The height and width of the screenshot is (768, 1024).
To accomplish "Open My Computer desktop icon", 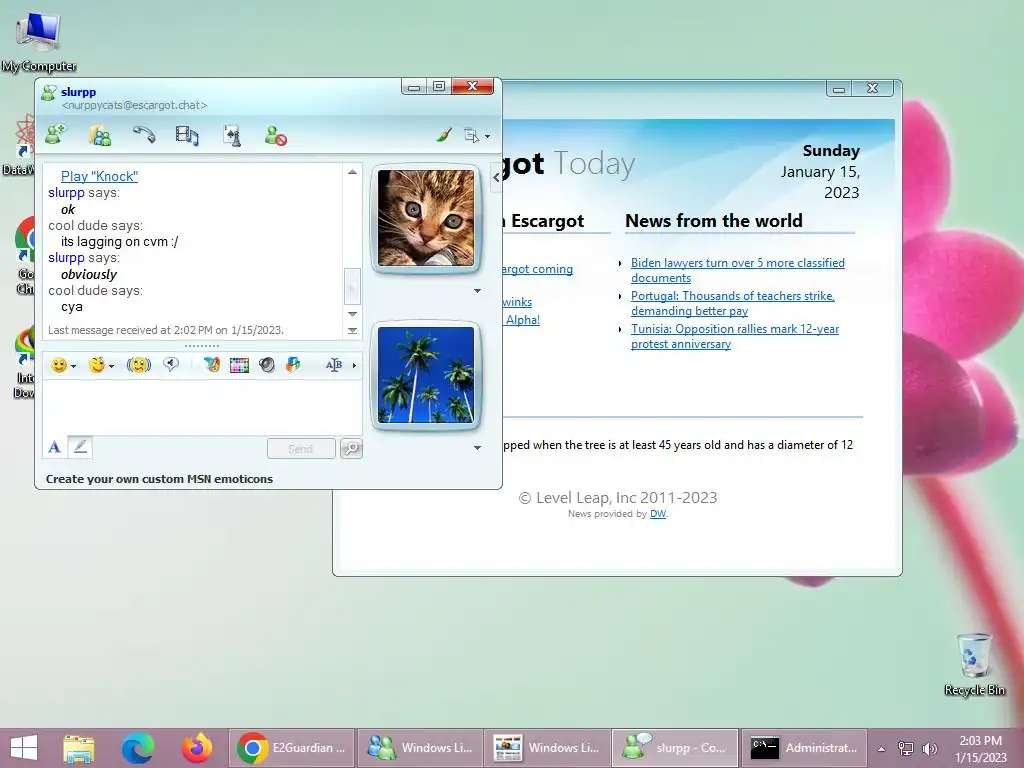I will [x=39, y=41].
